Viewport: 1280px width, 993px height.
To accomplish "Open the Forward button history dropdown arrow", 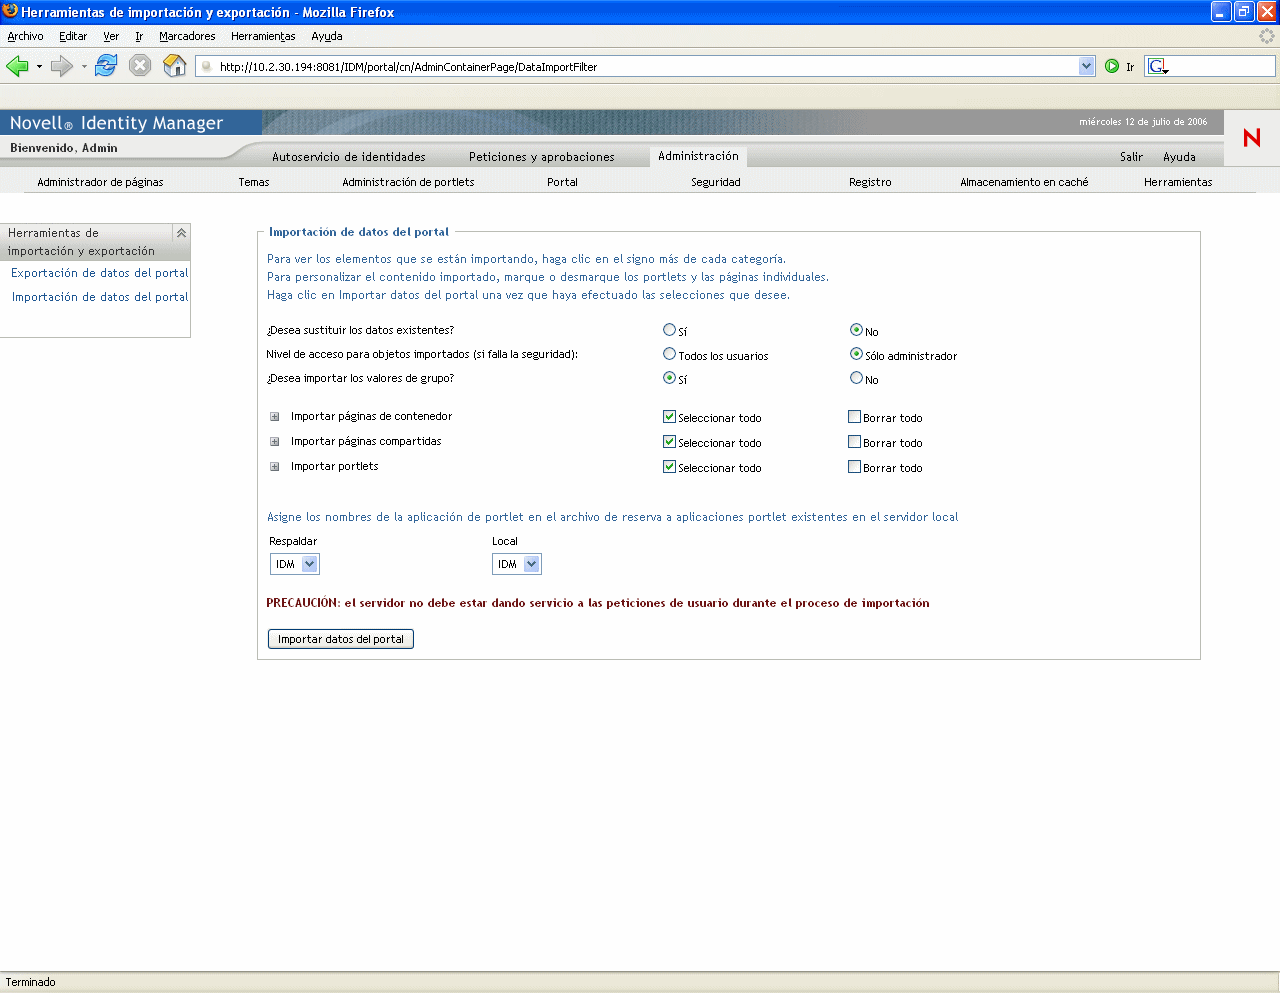I will coord(84,67).
